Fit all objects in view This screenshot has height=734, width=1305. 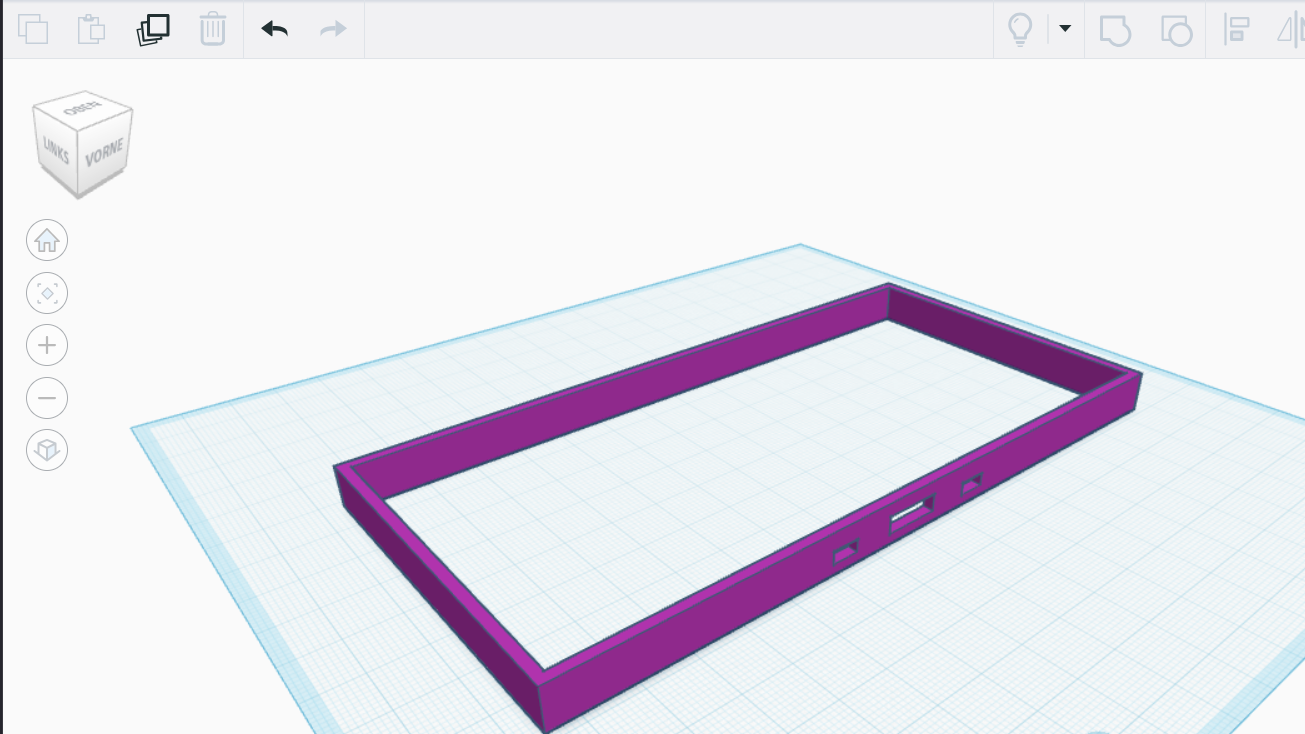(x=47, y=293)
